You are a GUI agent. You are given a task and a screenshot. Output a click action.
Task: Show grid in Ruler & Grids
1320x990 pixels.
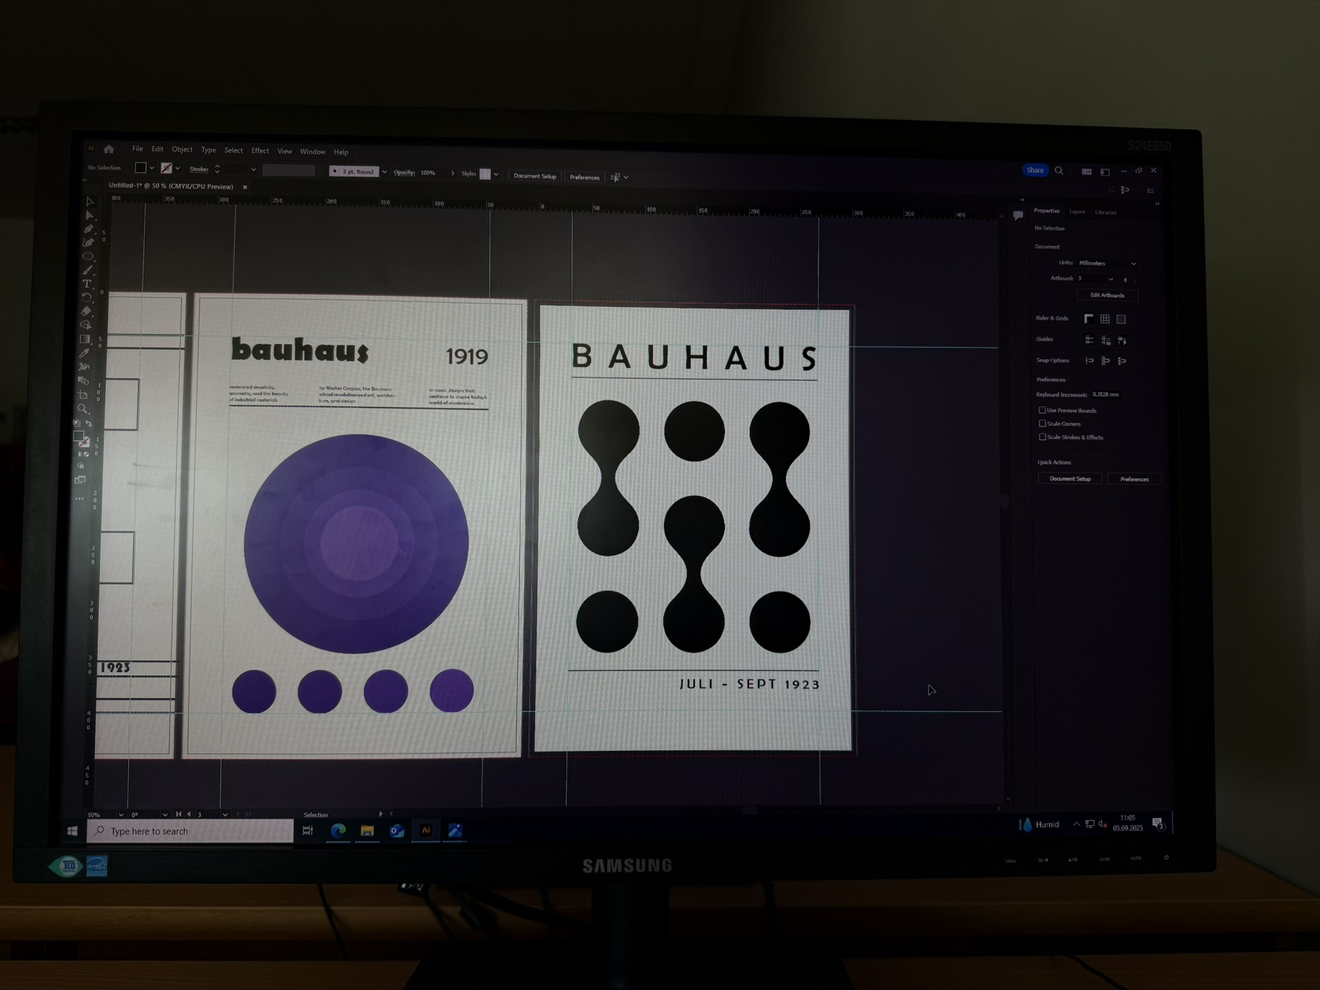[x=1105, y=319]
